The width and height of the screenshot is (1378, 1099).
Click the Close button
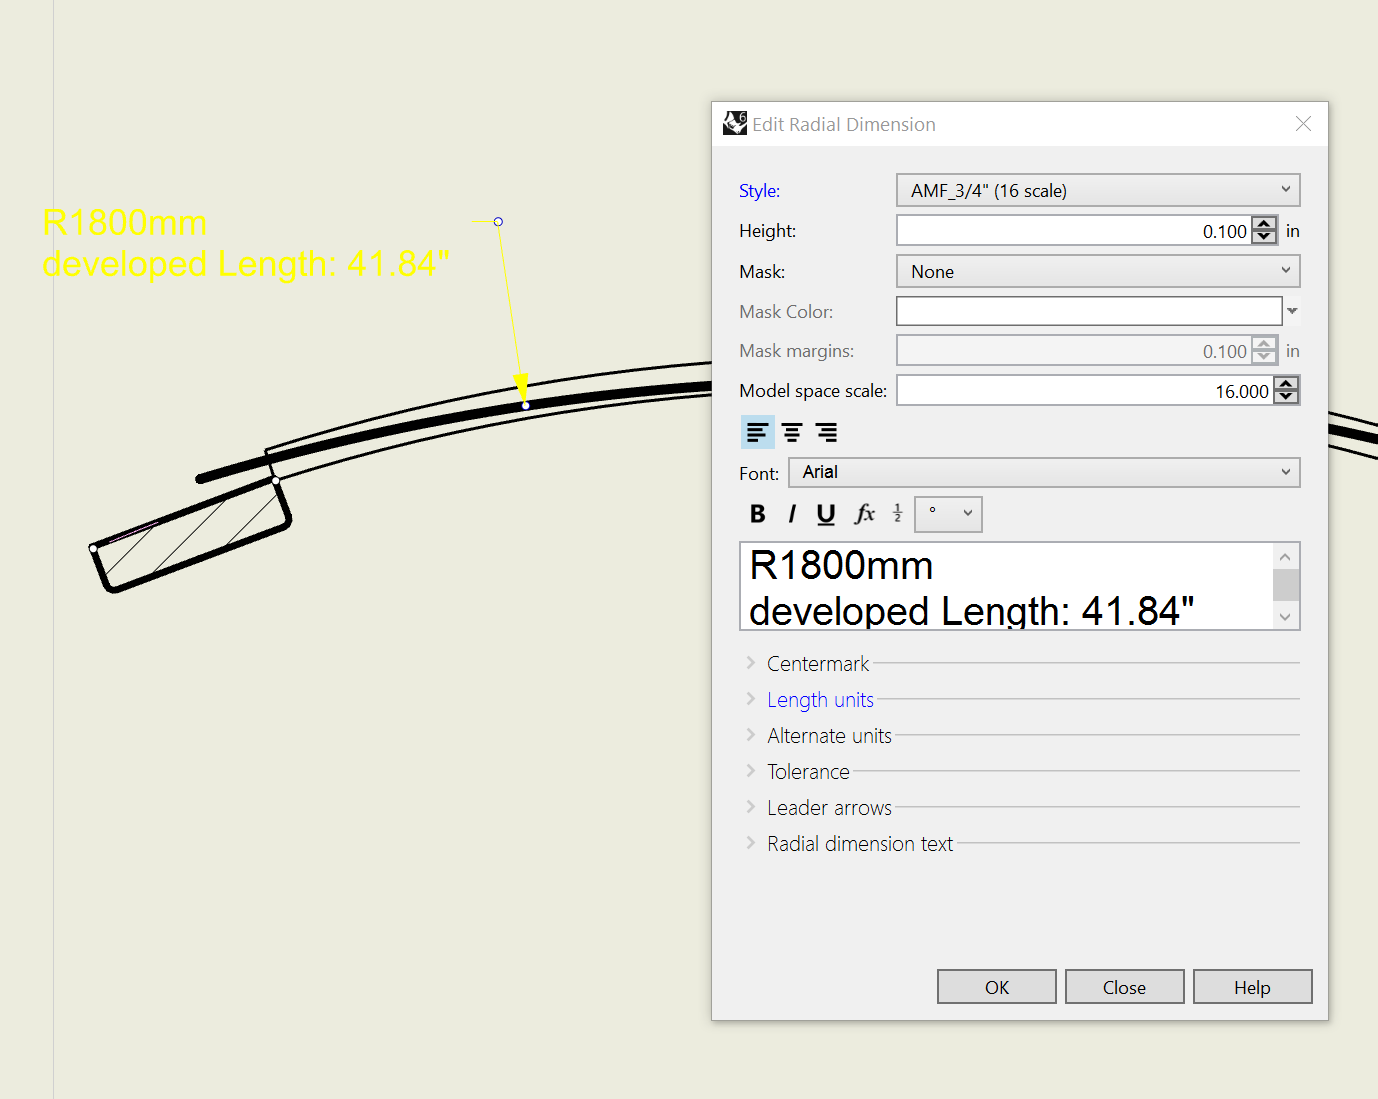pos(1125,987)
